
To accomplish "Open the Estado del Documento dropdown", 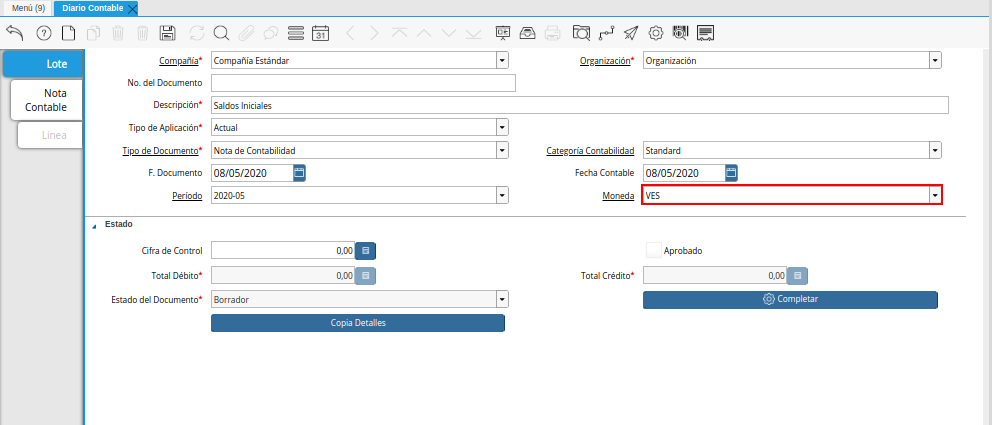I will (502, 299).
